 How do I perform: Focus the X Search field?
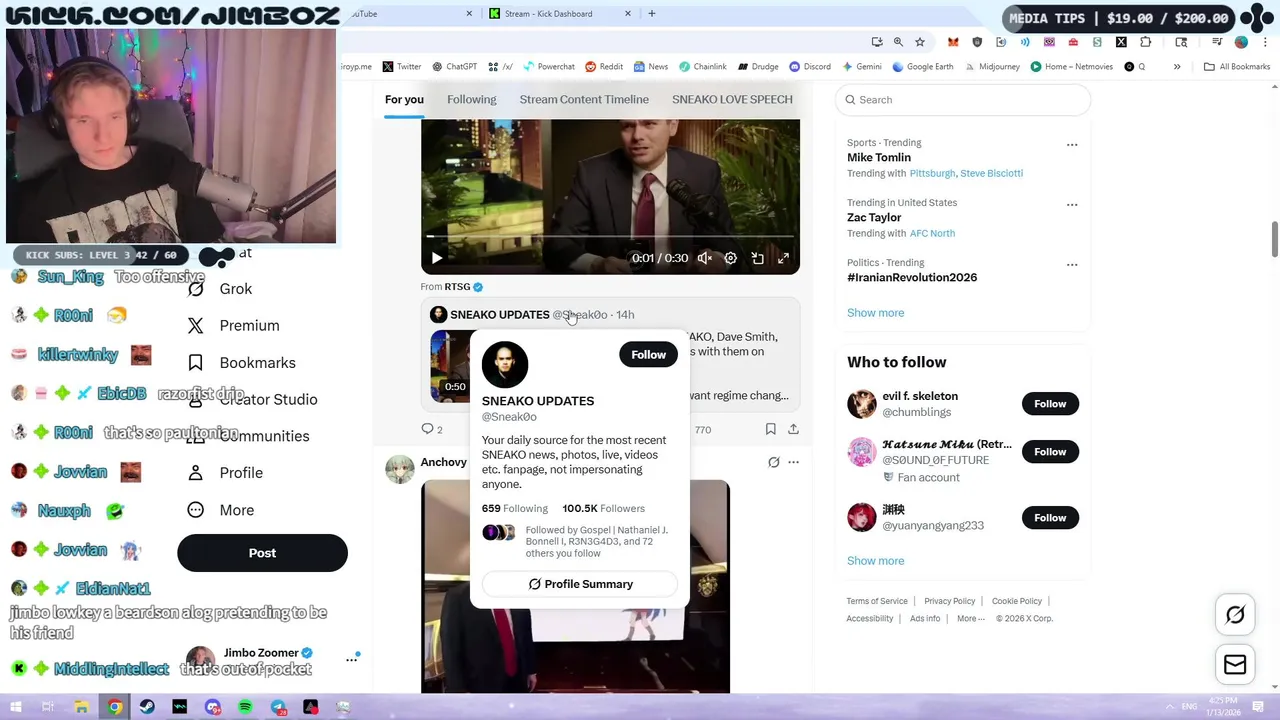point(962,100)
